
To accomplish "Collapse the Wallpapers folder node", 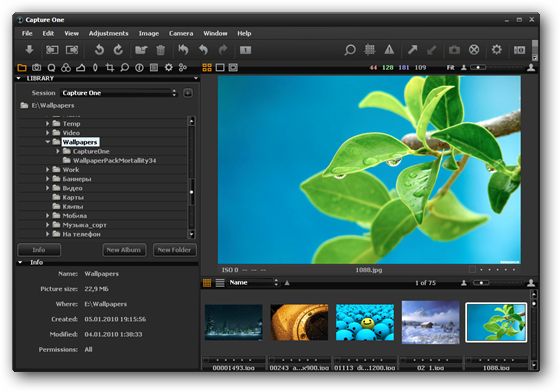I will point(48,142).
